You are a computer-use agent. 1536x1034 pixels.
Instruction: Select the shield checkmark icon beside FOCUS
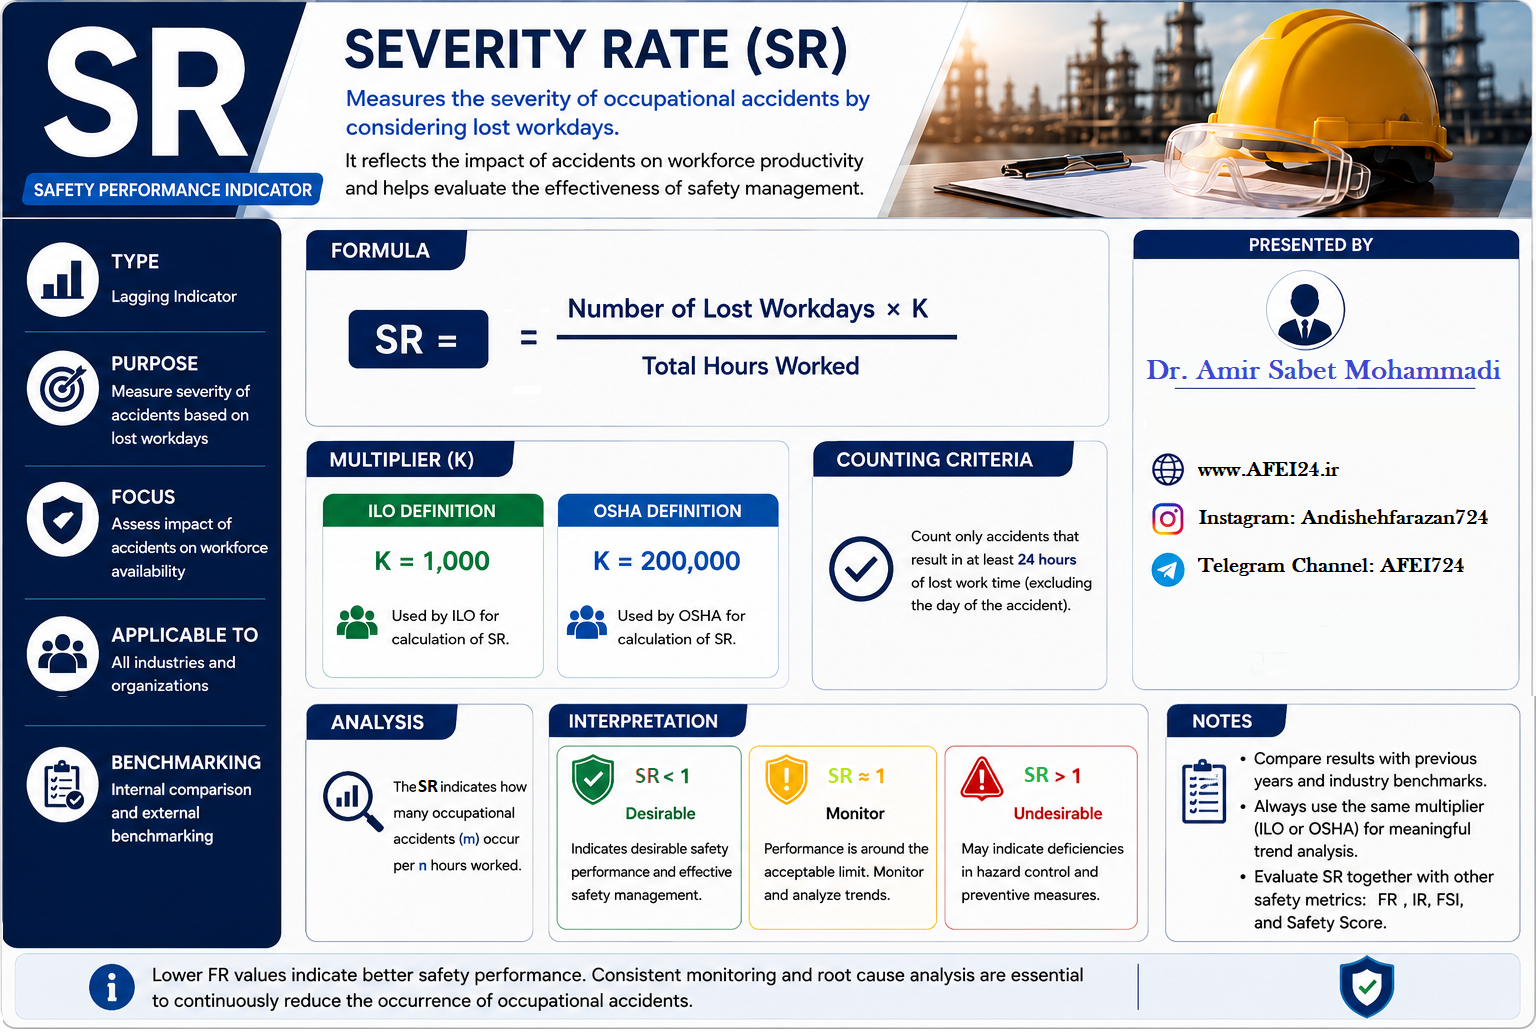tap(62, 520)
